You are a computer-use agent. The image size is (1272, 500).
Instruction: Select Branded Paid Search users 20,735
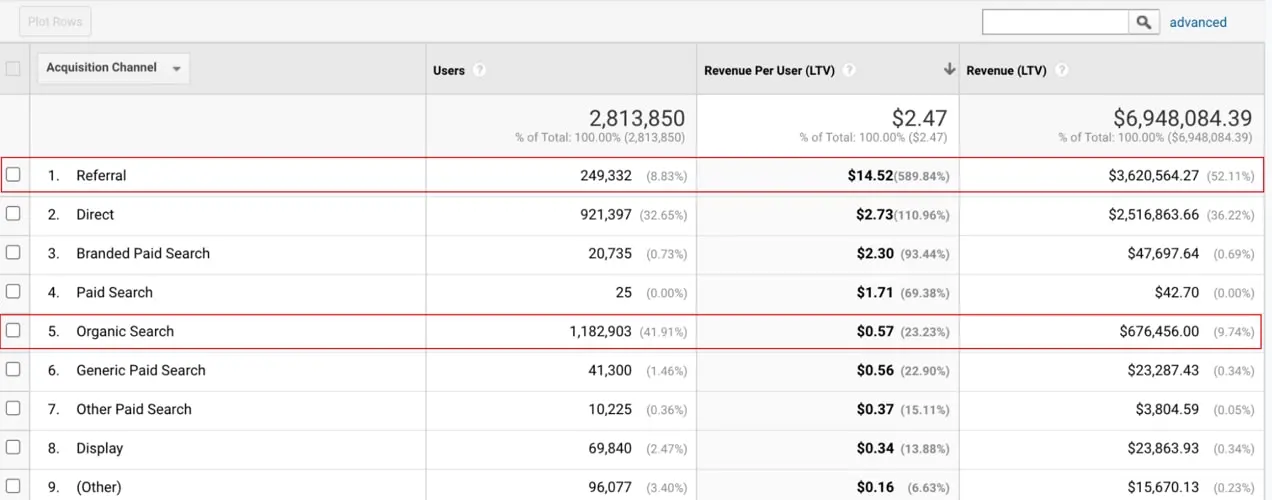[610, 253]
